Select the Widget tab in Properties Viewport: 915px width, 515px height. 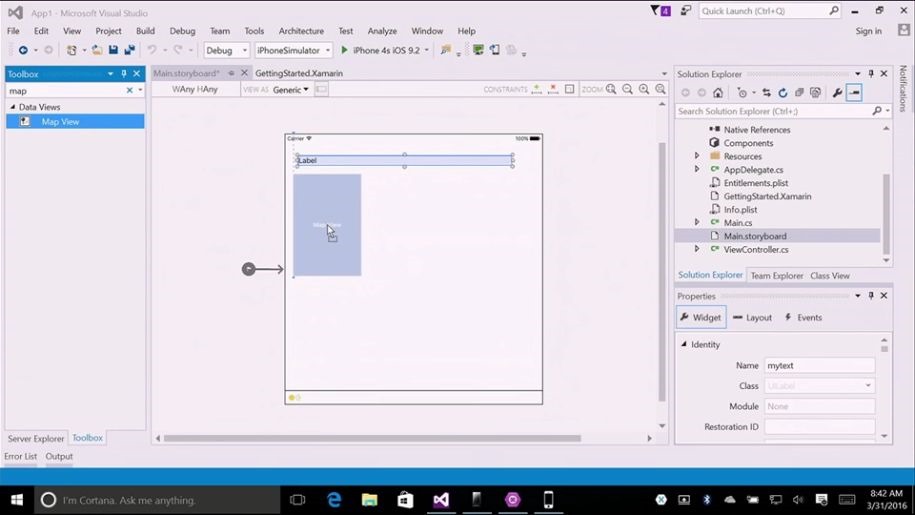(x=701, y=317)
